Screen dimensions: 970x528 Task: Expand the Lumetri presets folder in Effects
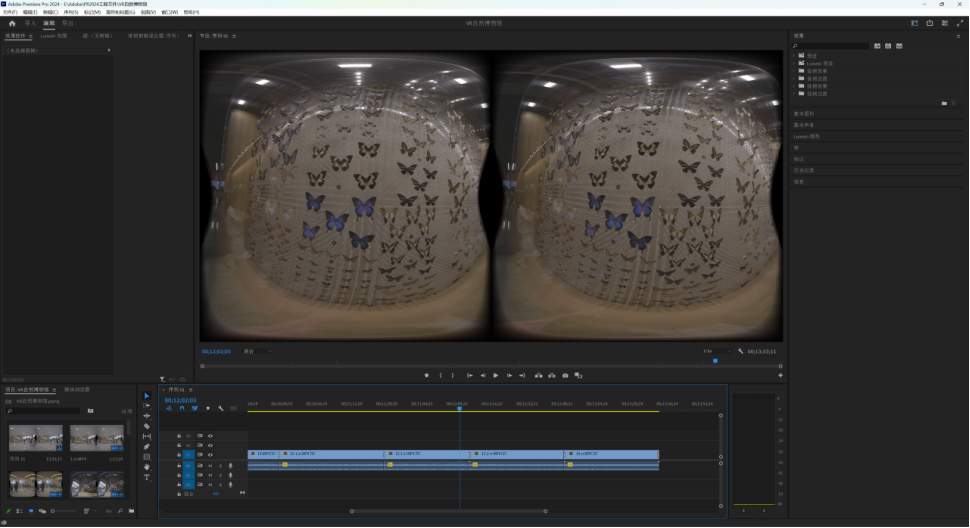[x=794, y=63]
